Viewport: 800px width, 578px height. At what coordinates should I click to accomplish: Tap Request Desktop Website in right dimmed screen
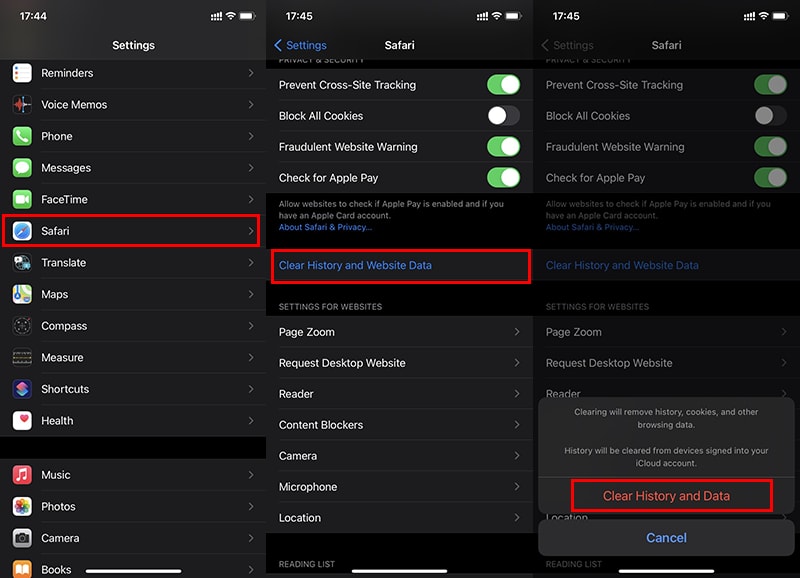tap(666, 363)
